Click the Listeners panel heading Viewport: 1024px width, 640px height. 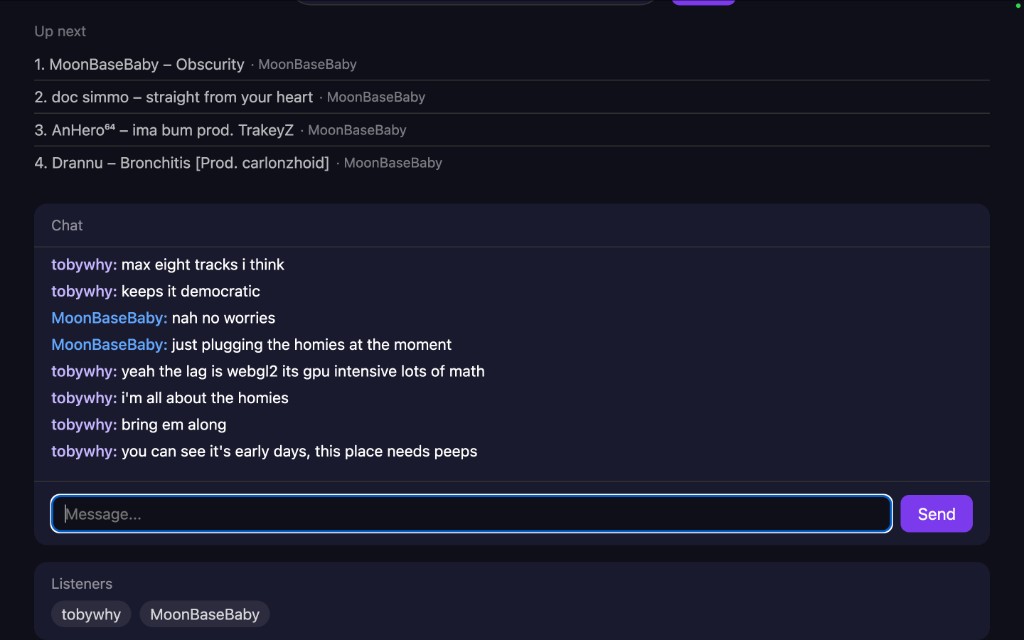point(82,583)
